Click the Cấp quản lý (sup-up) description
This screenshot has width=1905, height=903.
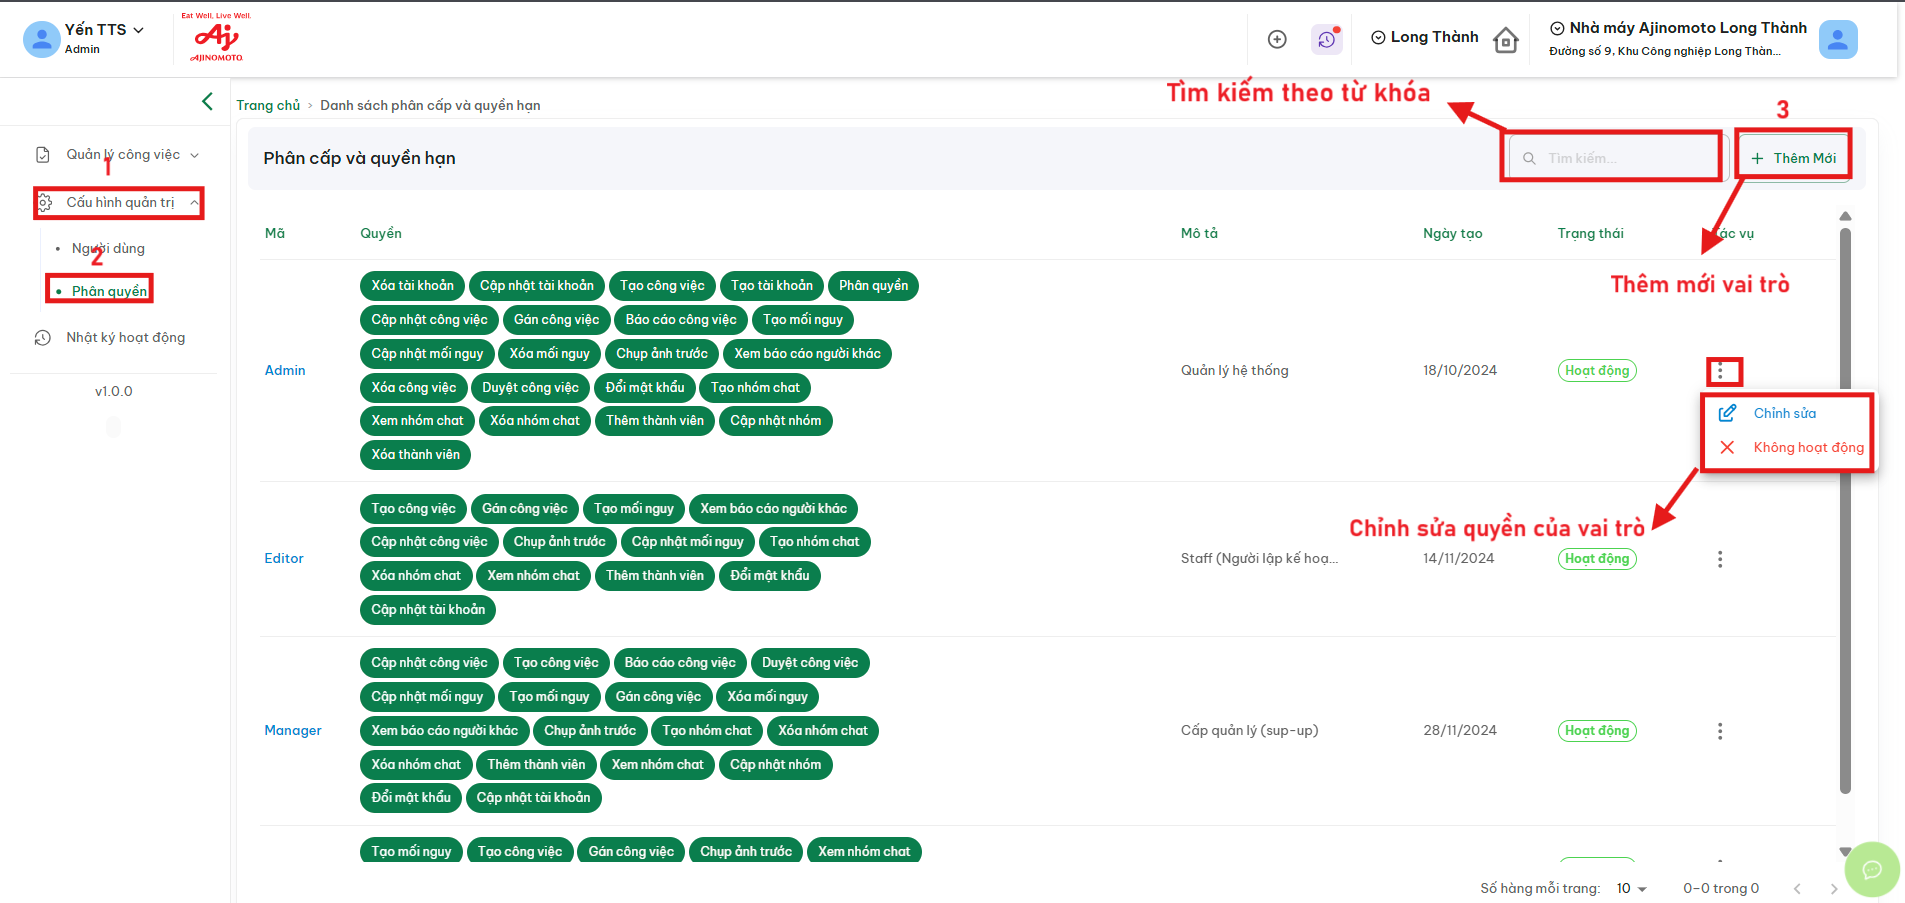(1249, 730)
